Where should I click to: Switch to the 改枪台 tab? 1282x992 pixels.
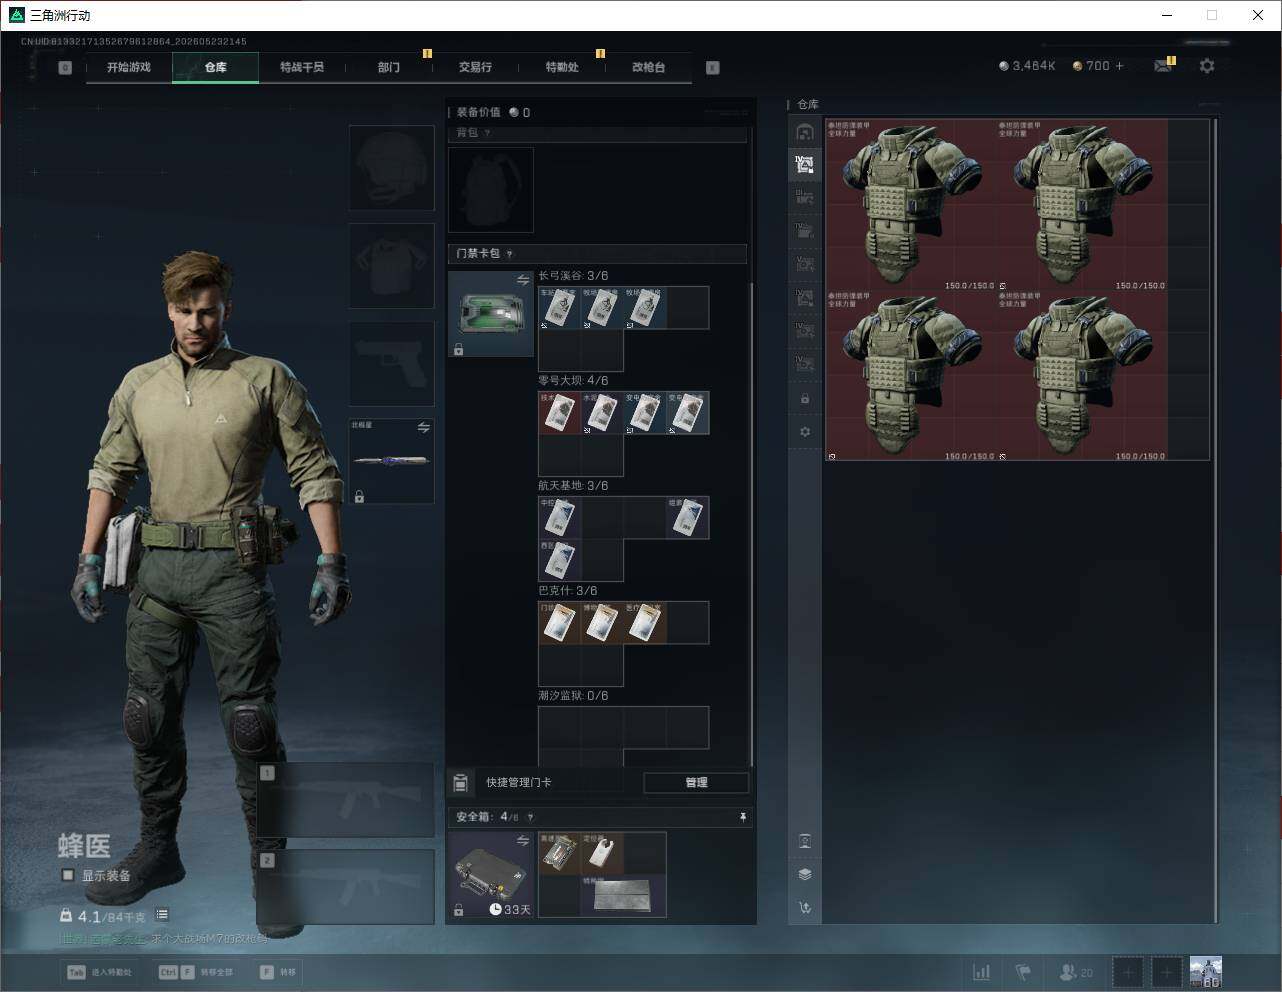click(648, 67)
